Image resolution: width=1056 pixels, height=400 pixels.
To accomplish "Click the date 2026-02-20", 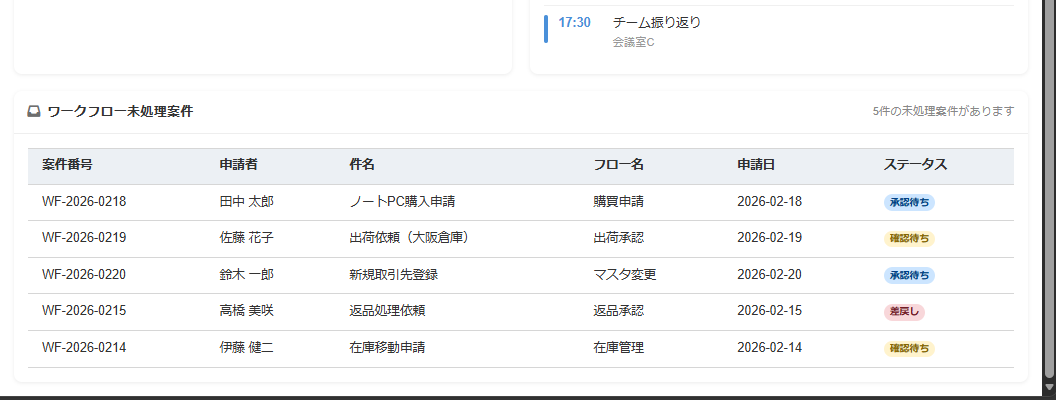I will pos(770,275).
